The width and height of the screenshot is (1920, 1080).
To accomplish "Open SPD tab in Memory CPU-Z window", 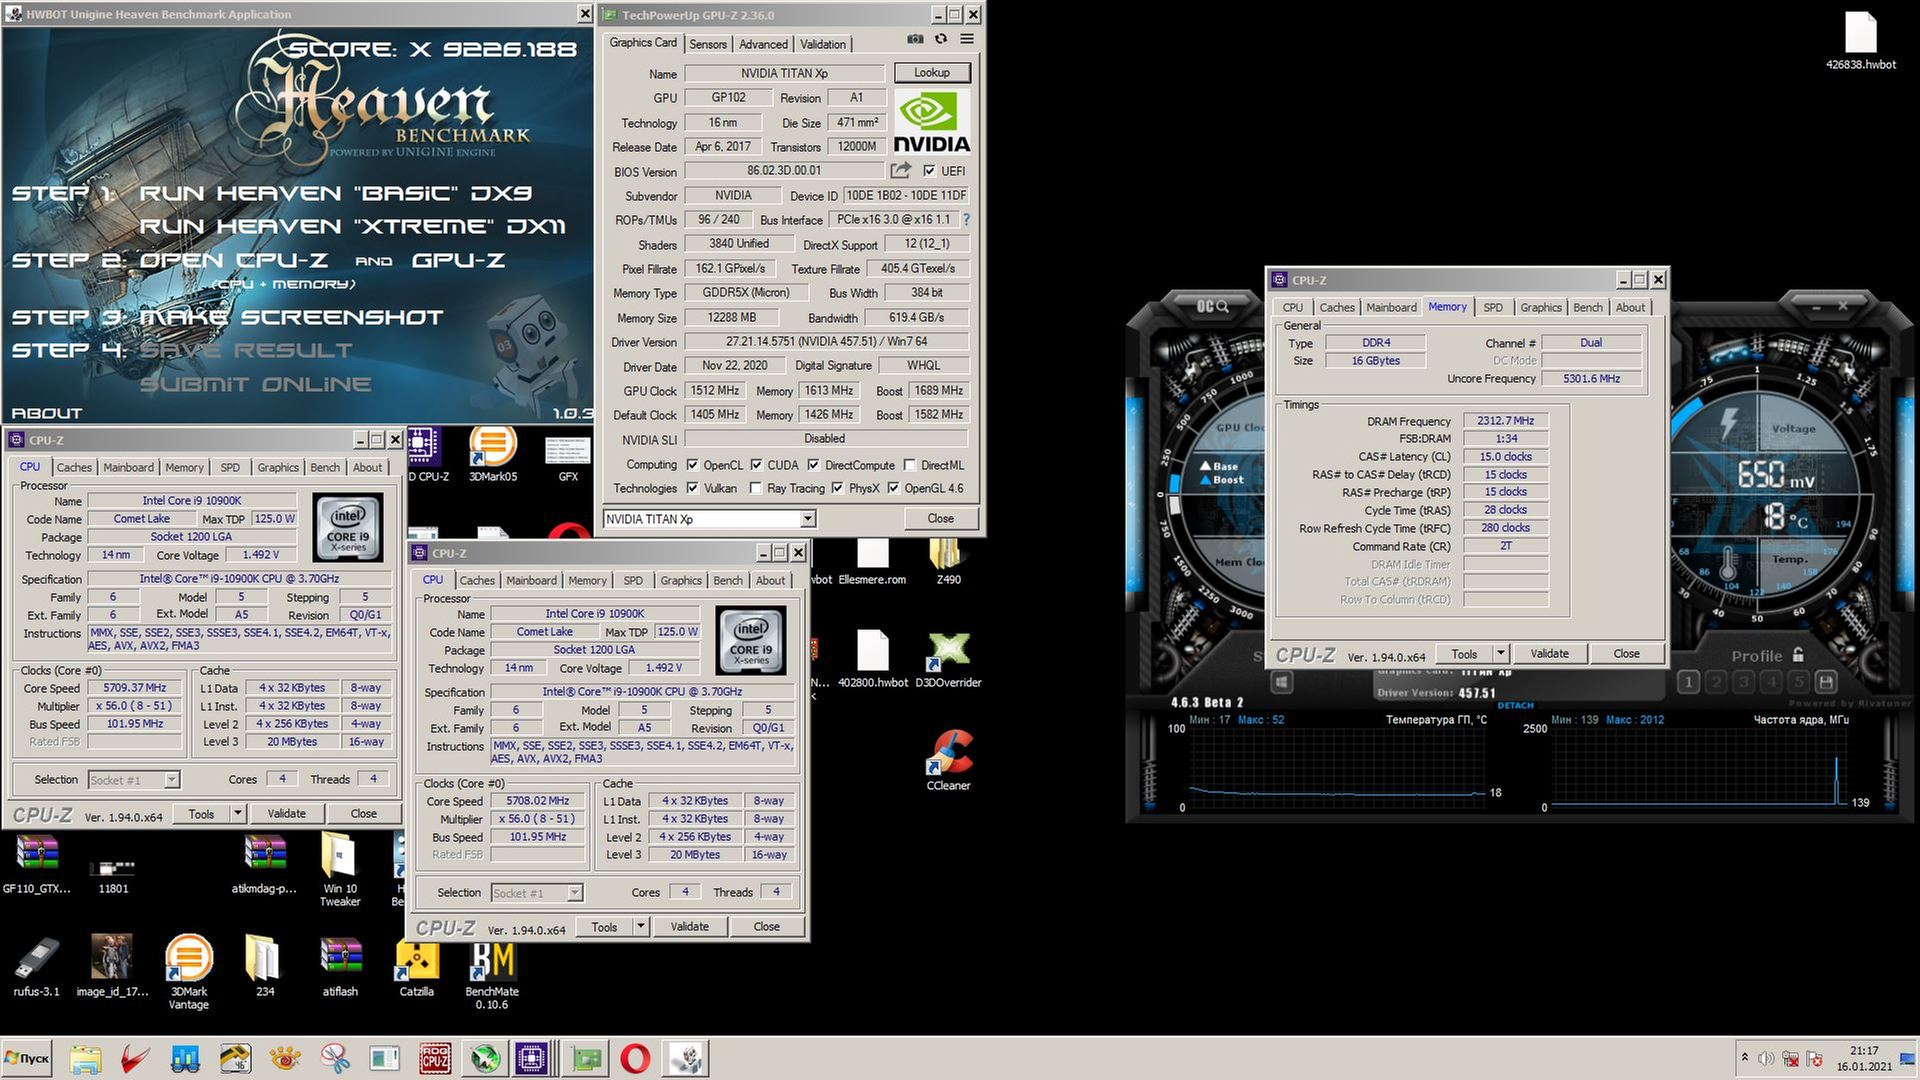I will coord(1492,307).
